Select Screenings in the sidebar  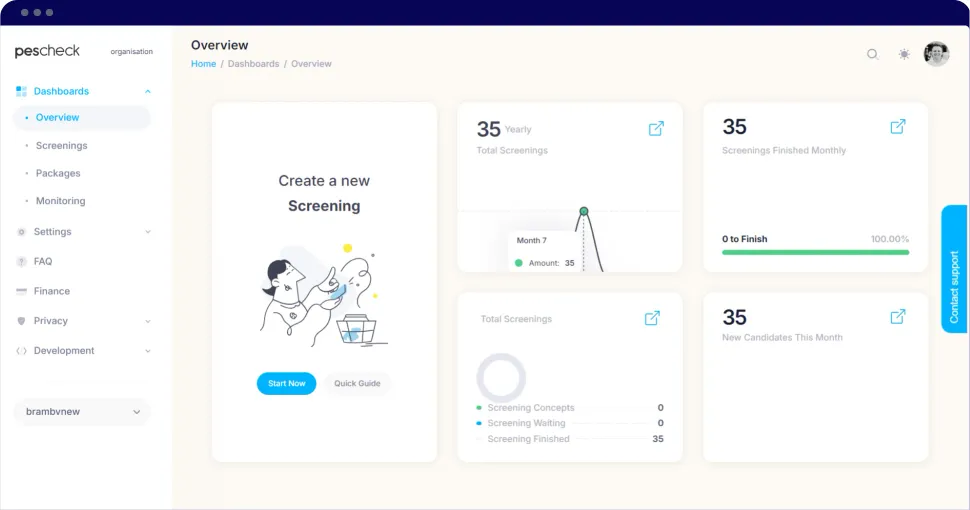click(x=61, y=146)
